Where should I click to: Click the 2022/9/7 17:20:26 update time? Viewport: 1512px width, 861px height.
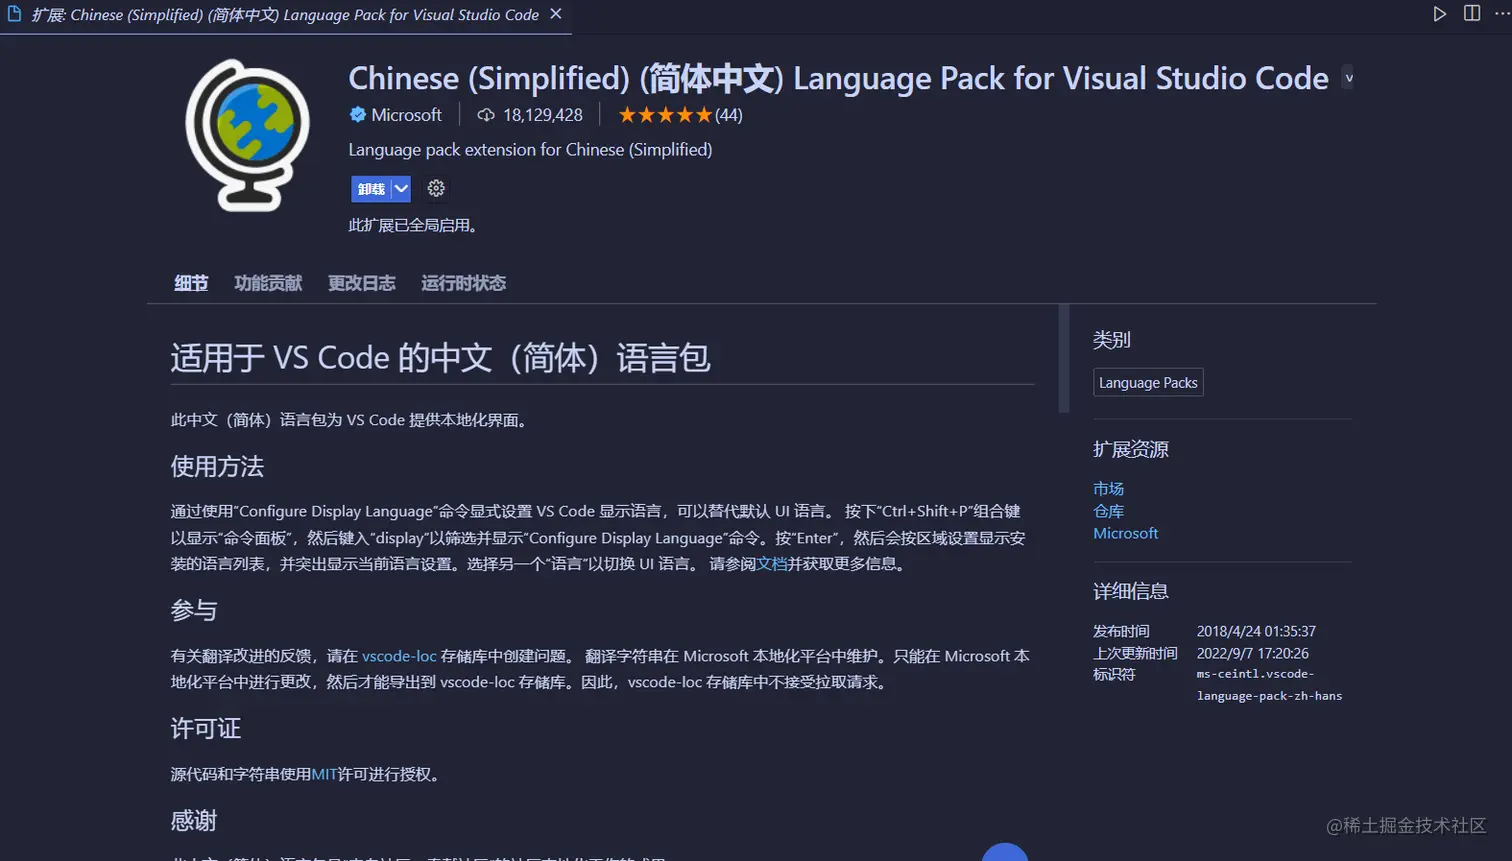pyautogui.click(x=1253, y=653)
